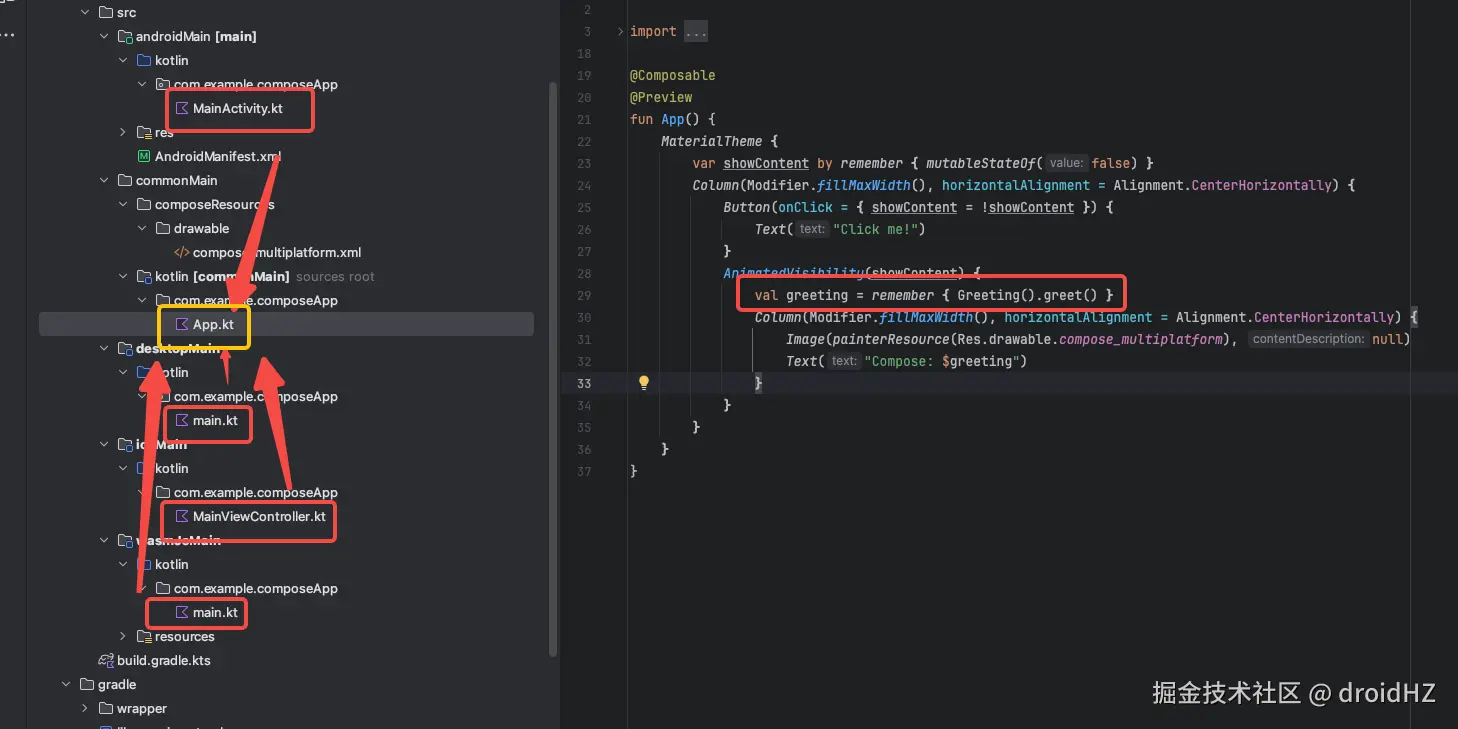1458x729 pixels.
Task: Click the resources folder icon under wasmJsMain
Action: pos(144,636)
